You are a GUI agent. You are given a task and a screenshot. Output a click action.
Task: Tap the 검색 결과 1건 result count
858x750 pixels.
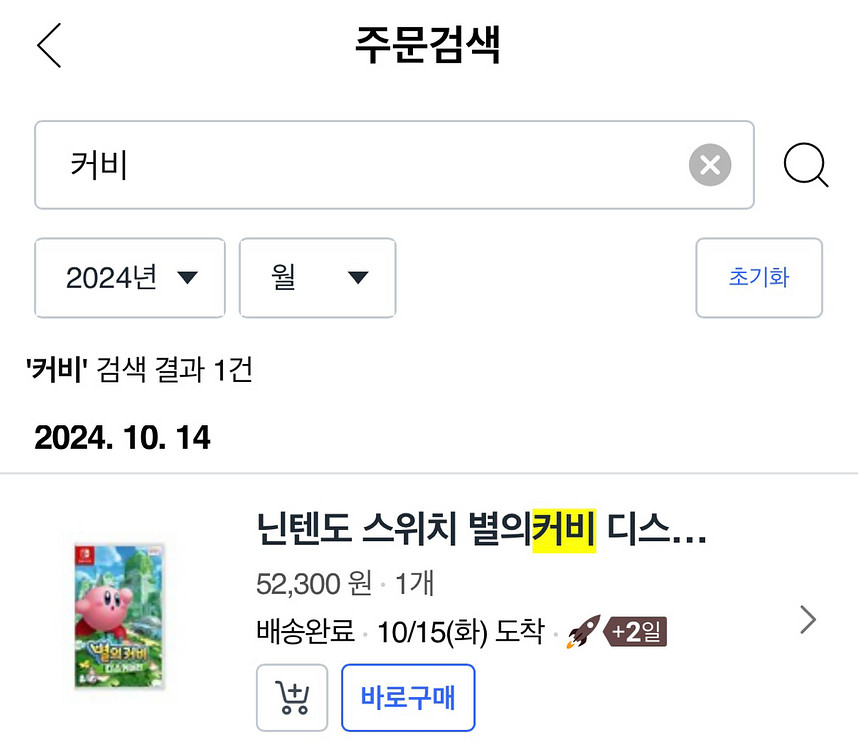point(139,371)
